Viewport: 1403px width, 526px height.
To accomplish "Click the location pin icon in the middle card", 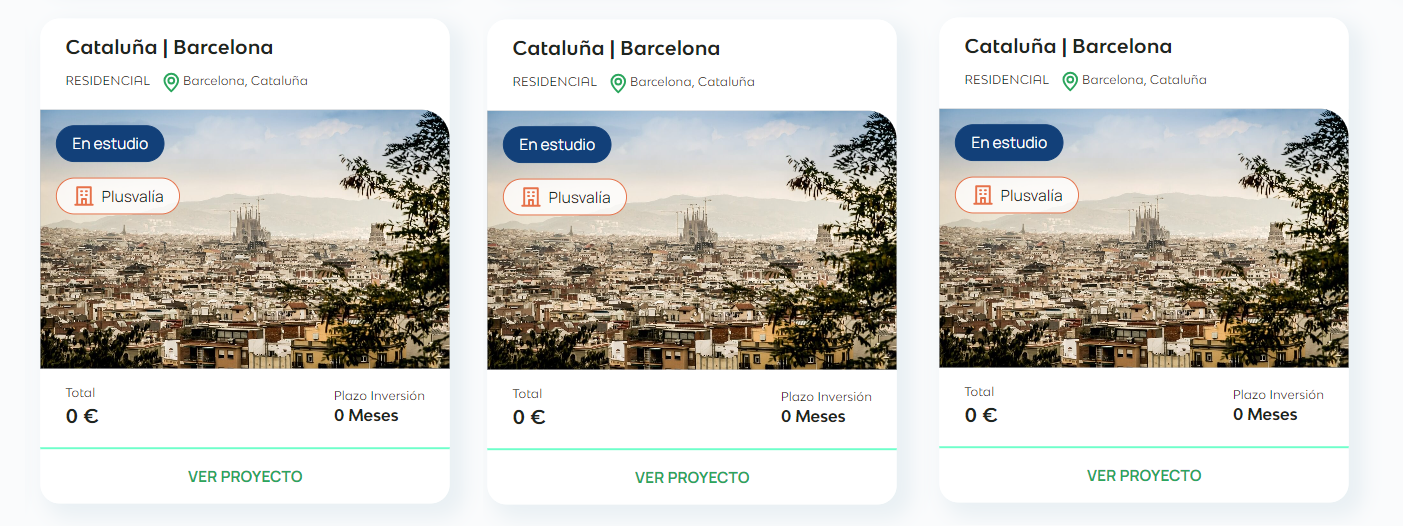I will click(x=618, y=83).
